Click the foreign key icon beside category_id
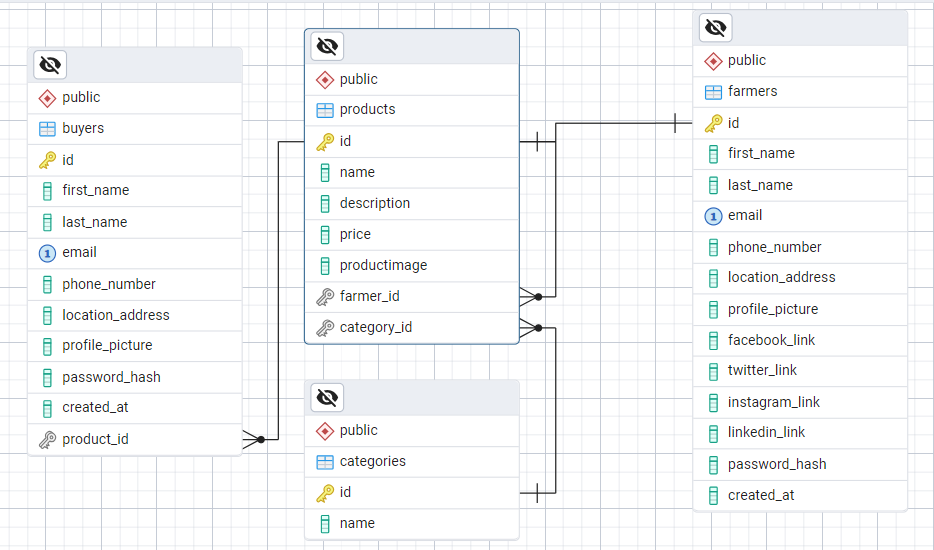Image resolution: width=934 pixels, height=550 pixels. [324, 328]
